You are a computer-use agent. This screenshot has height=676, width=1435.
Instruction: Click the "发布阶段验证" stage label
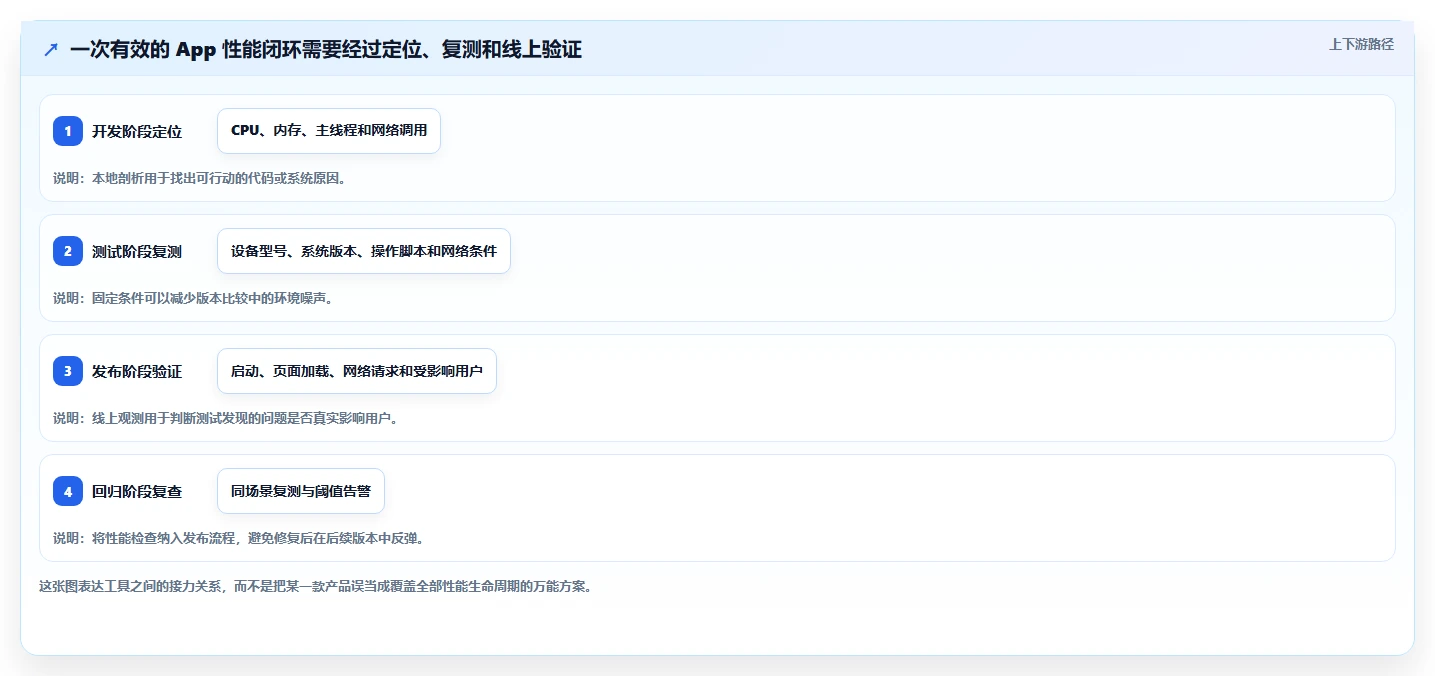(137, 371)
